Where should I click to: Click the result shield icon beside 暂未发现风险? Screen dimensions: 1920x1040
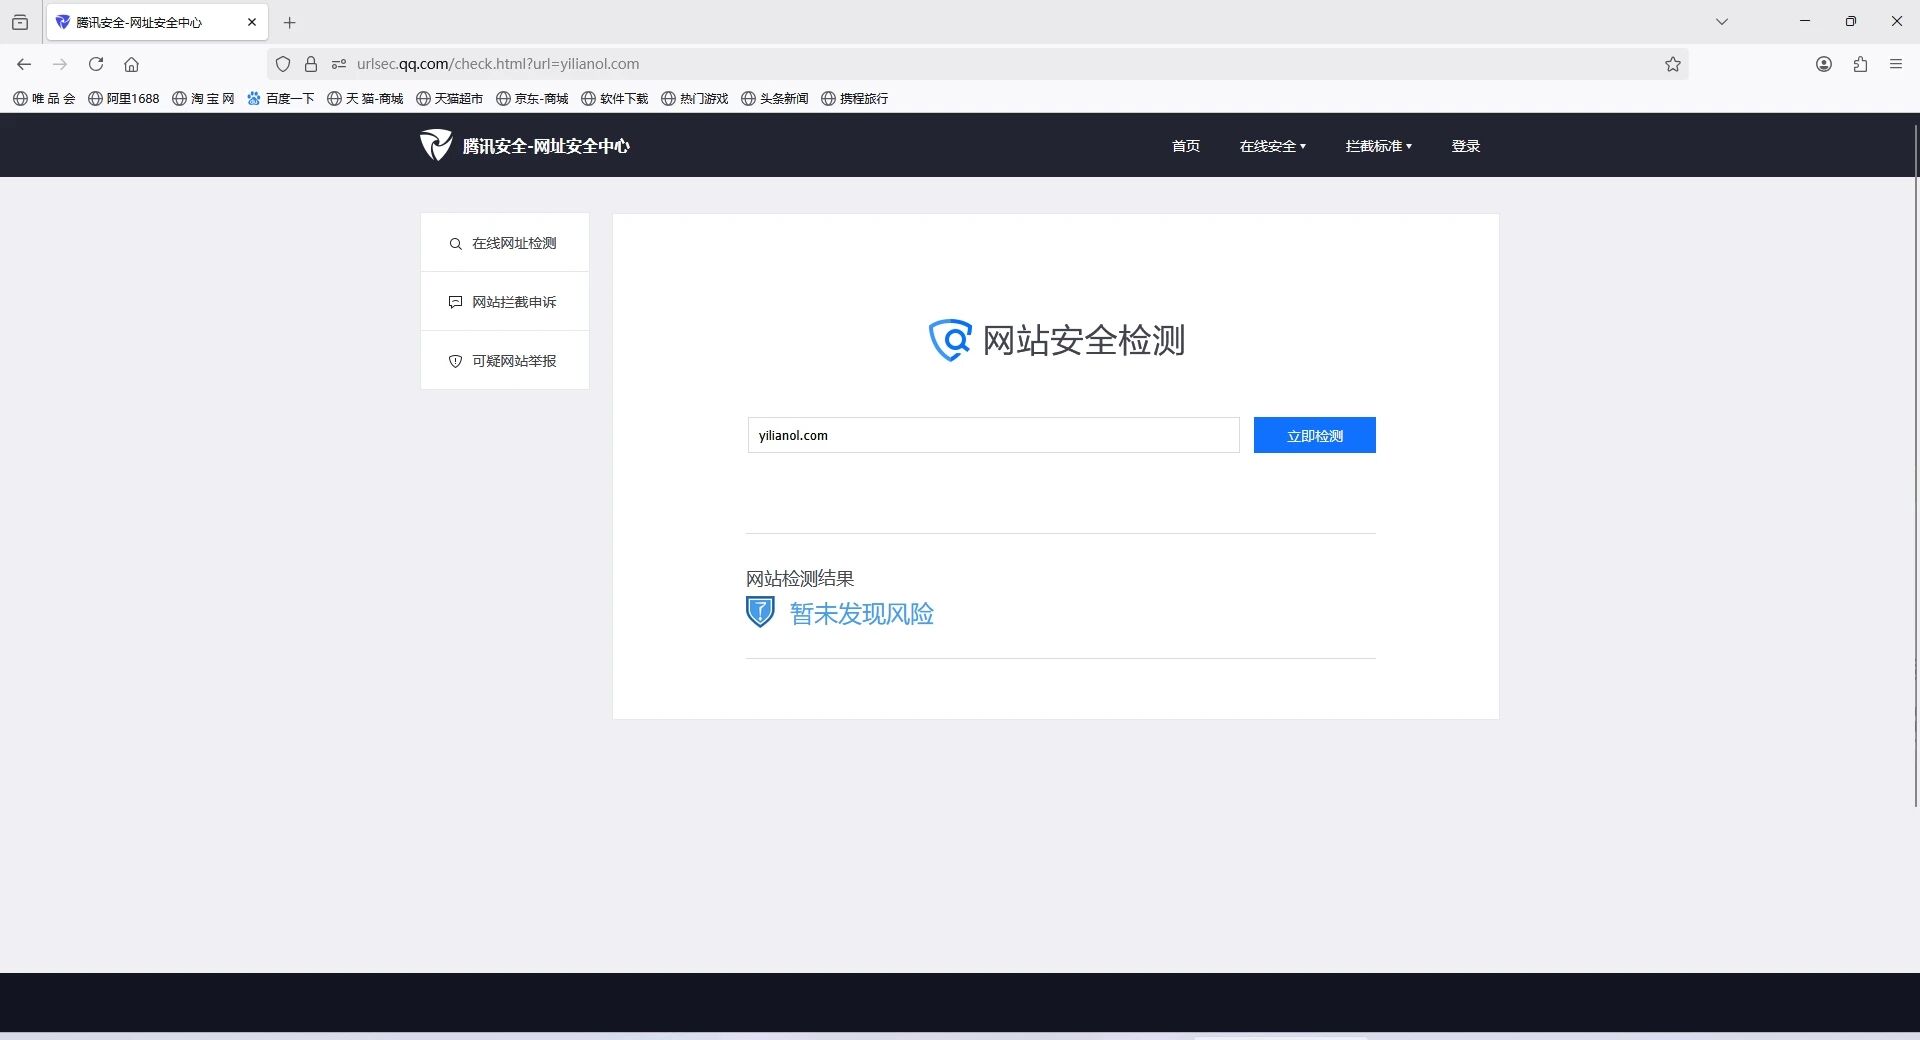(x=760, y=612)
